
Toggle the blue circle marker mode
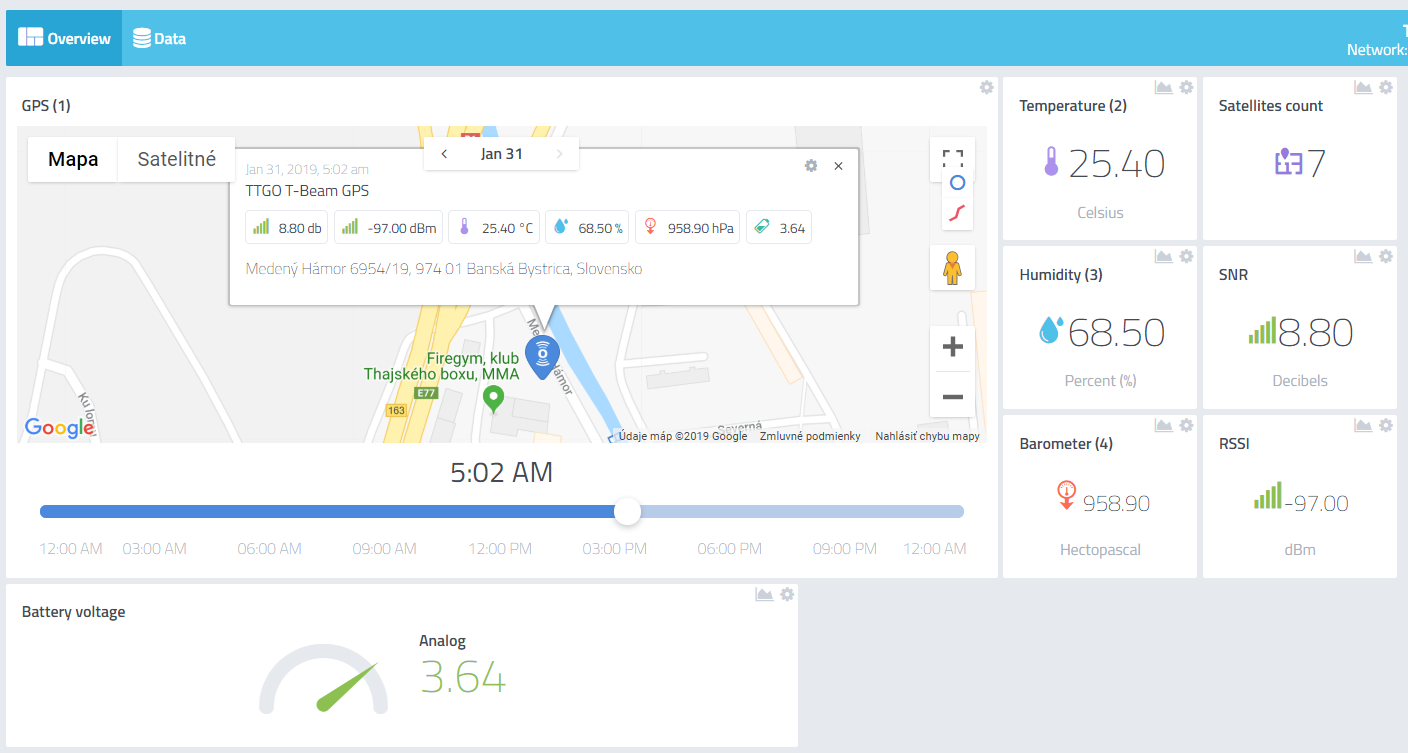pos(956,184)
